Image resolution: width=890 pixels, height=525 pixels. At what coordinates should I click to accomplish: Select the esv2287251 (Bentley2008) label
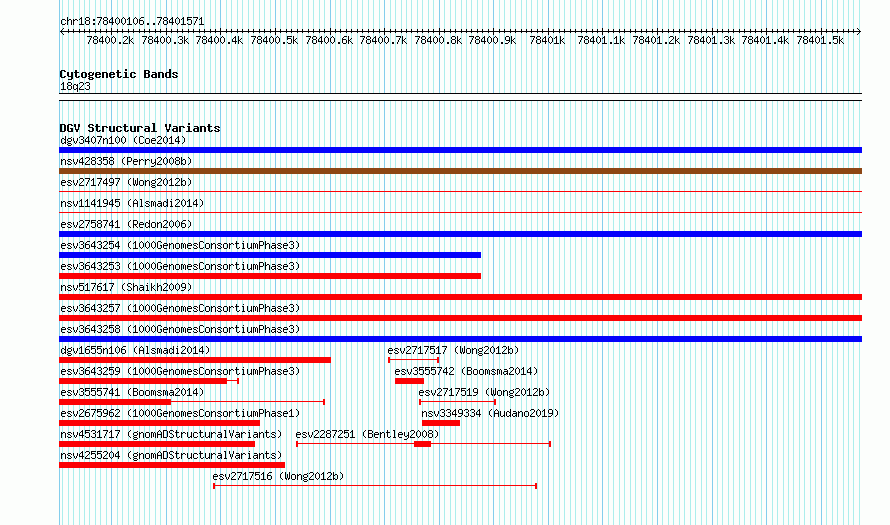[x=367, y=434]
